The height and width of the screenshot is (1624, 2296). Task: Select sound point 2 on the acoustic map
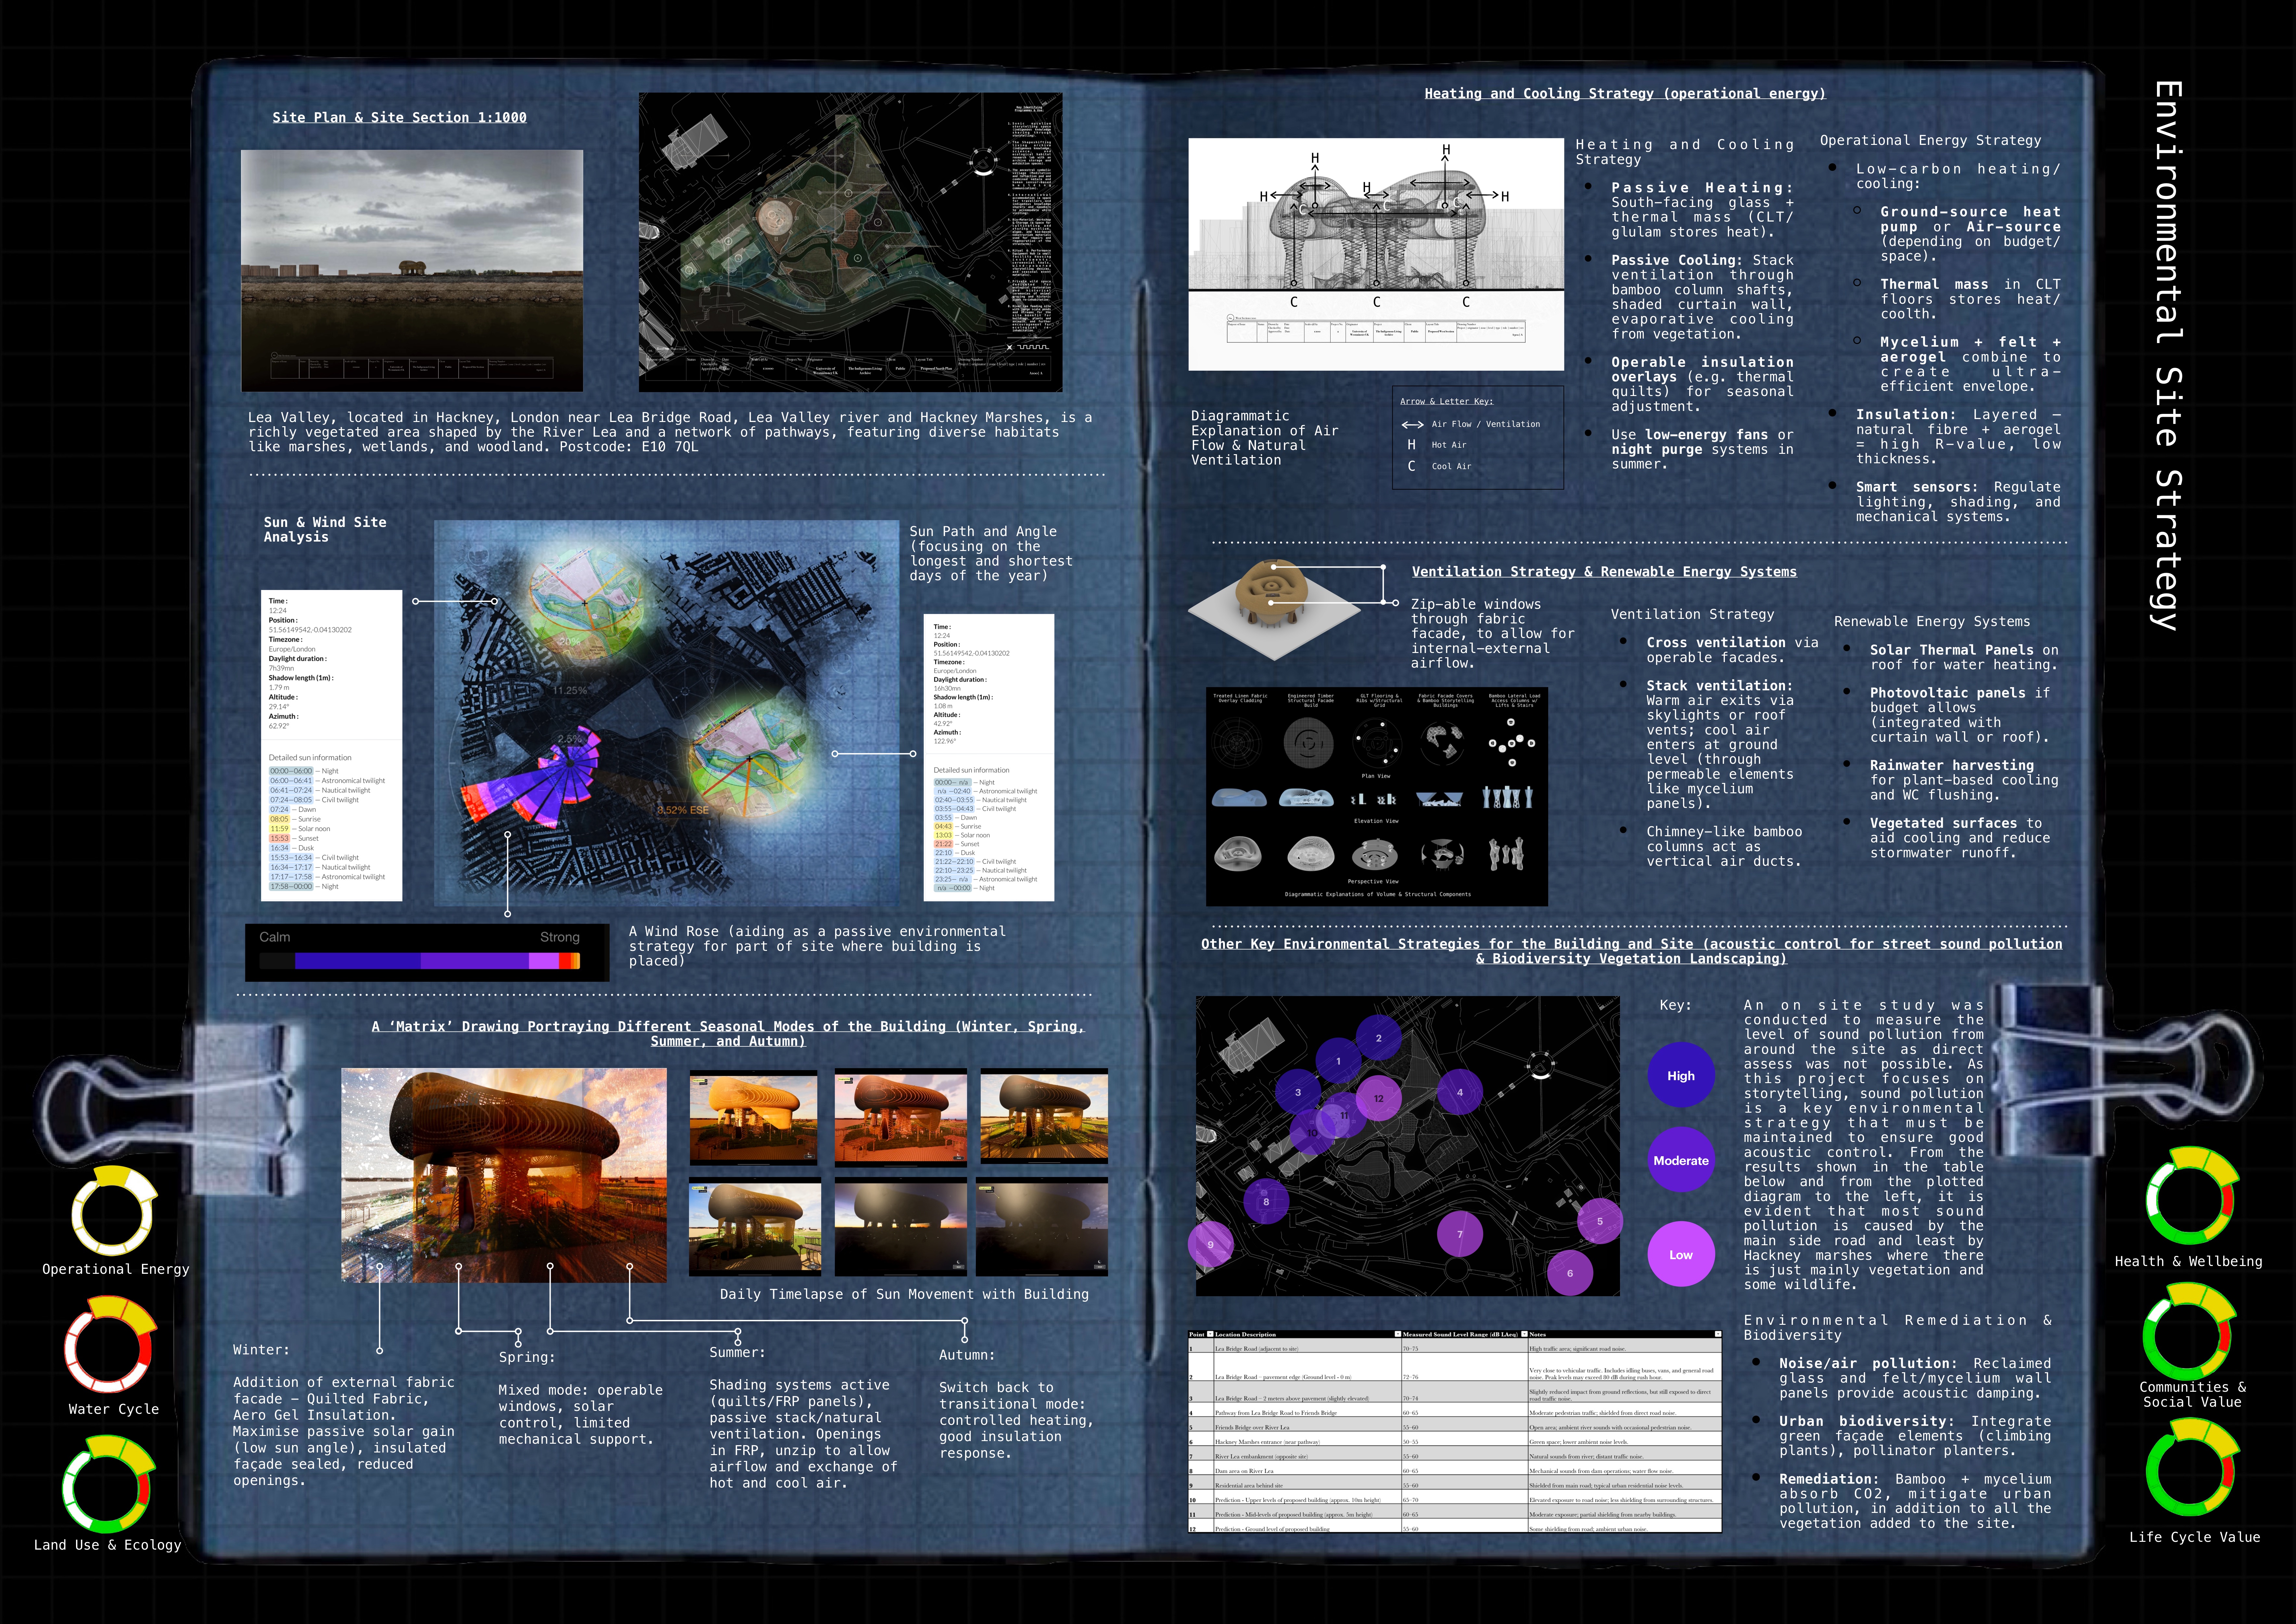[x=1378, y=1038]
